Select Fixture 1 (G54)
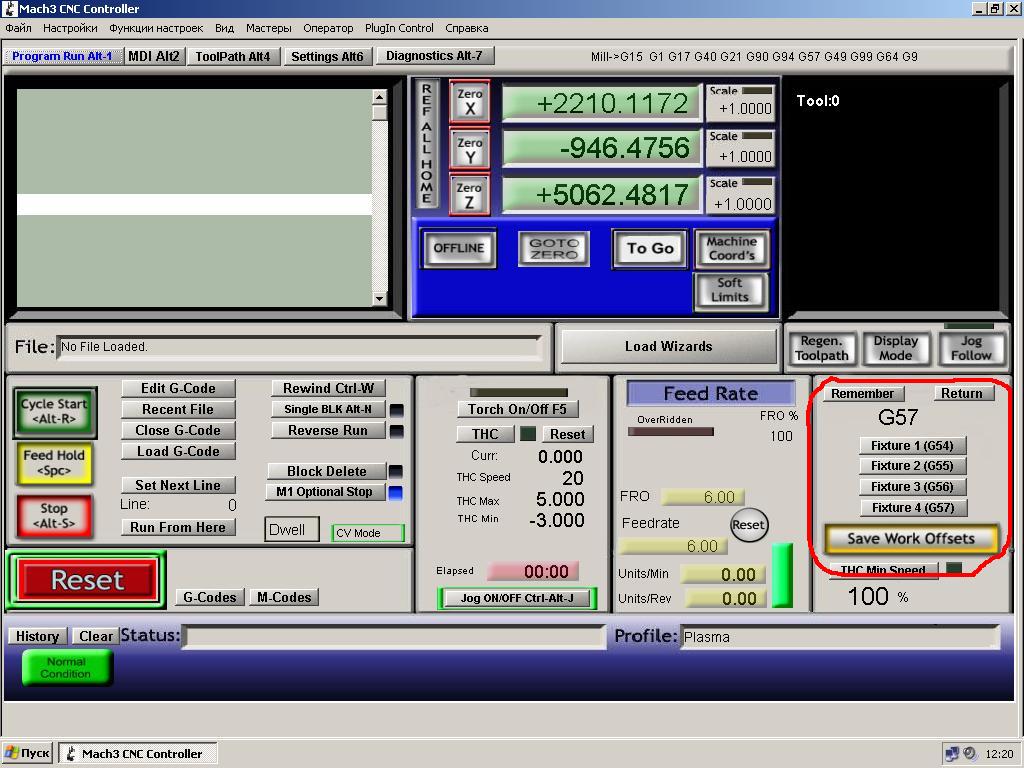This screenshot has height=768, width=1024. click(912, 445)
